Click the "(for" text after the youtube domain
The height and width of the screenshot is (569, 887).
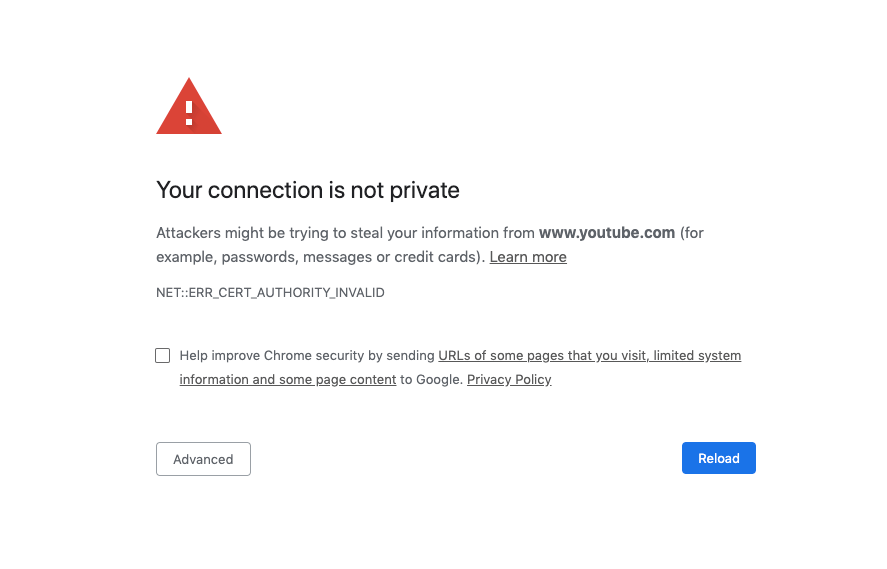tap(692, 233)
